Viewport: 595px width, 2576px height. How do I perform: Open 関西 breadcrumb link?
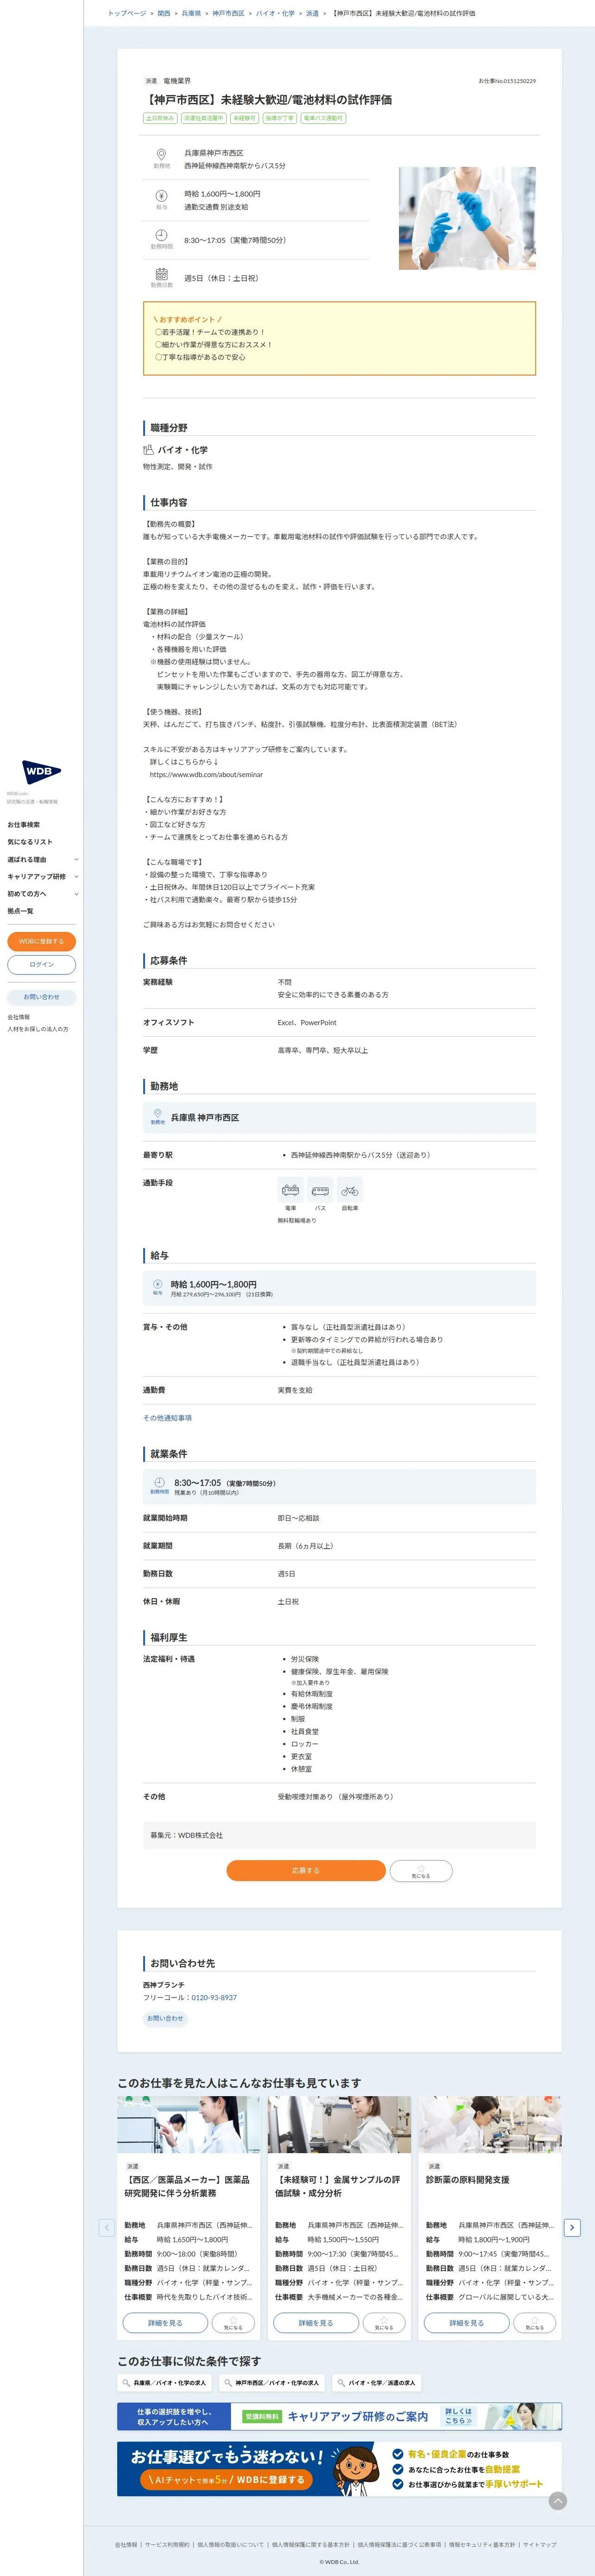(164, 14)
